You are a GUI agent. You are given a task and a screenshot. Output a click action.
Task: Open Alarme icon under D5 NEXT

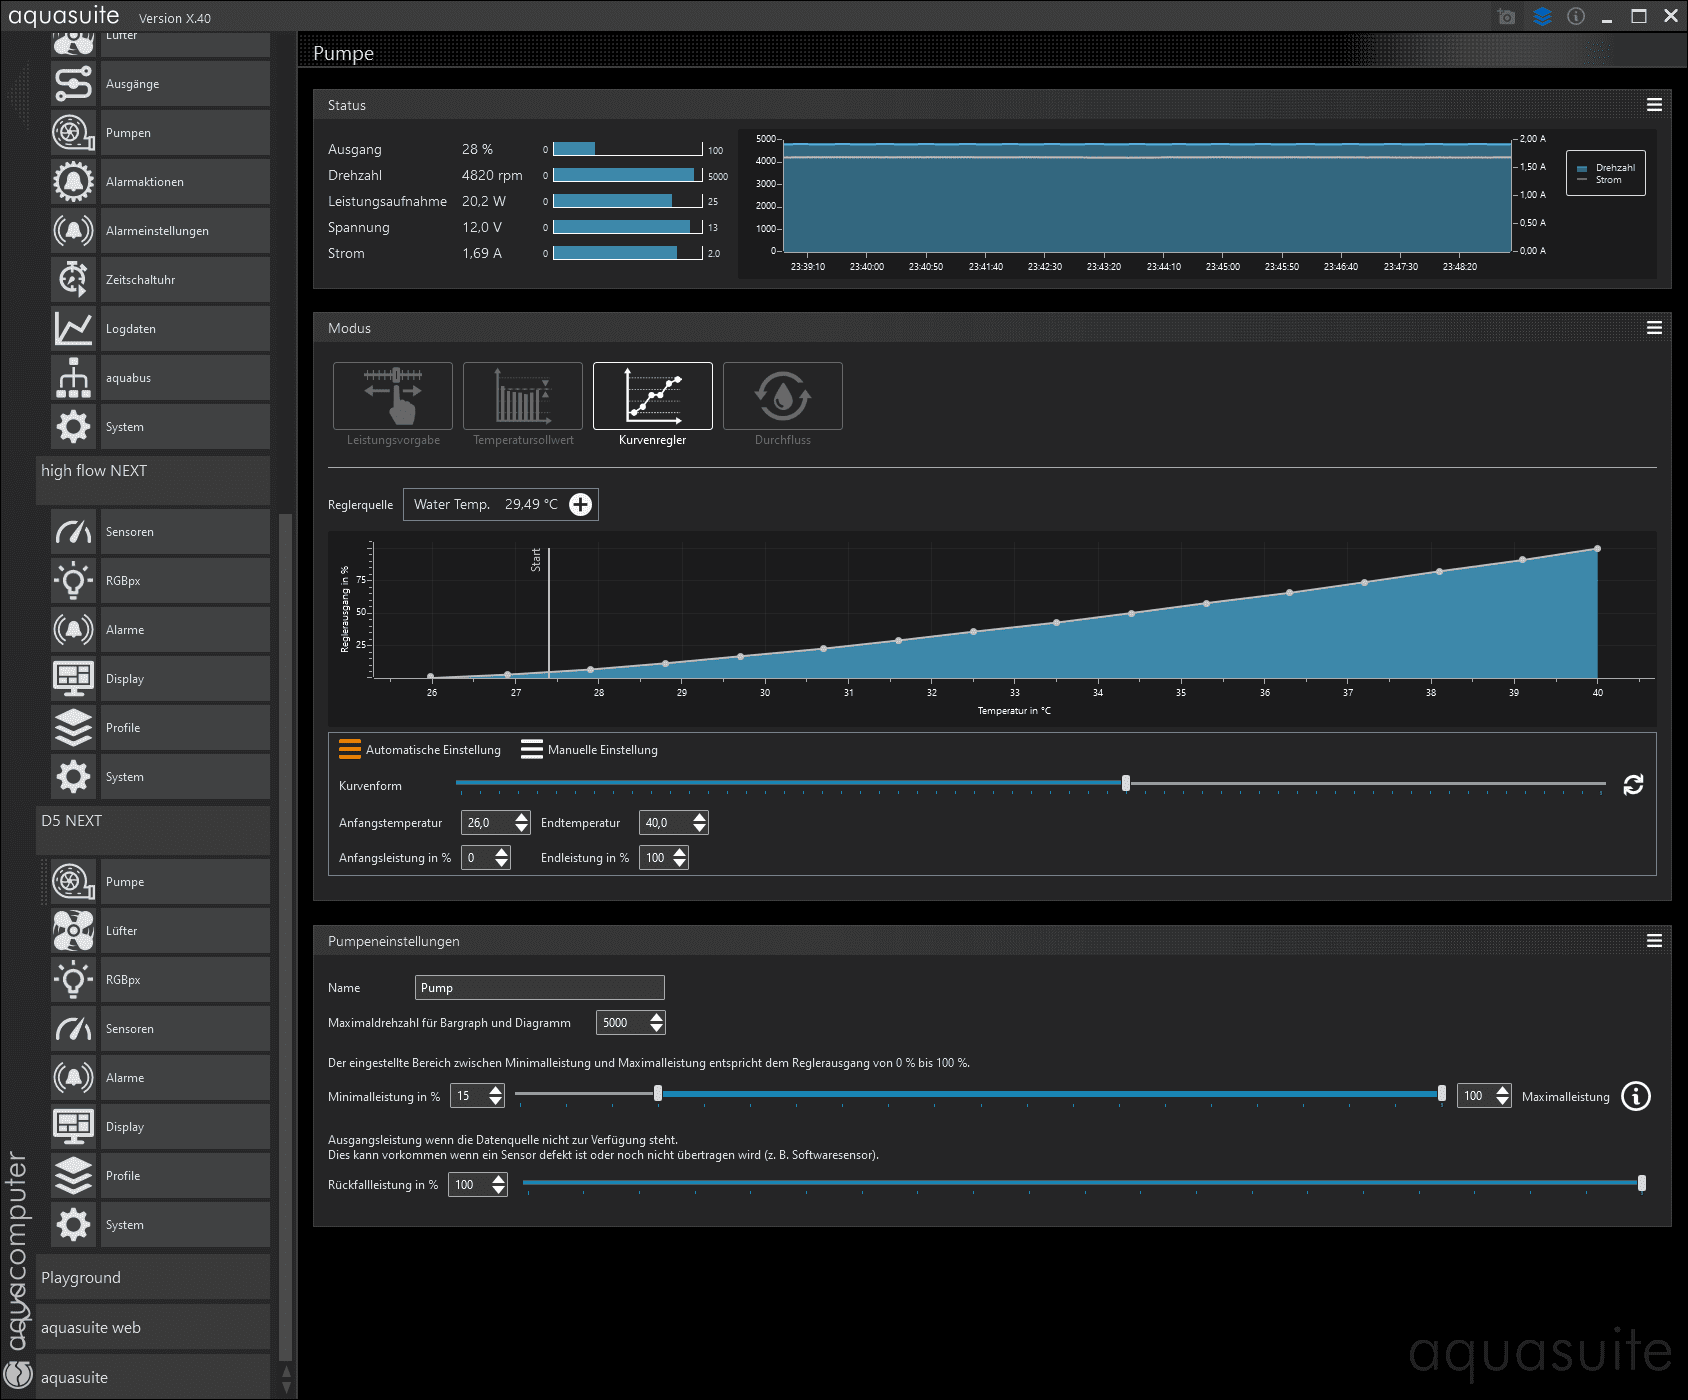(x=73, y=1078)
